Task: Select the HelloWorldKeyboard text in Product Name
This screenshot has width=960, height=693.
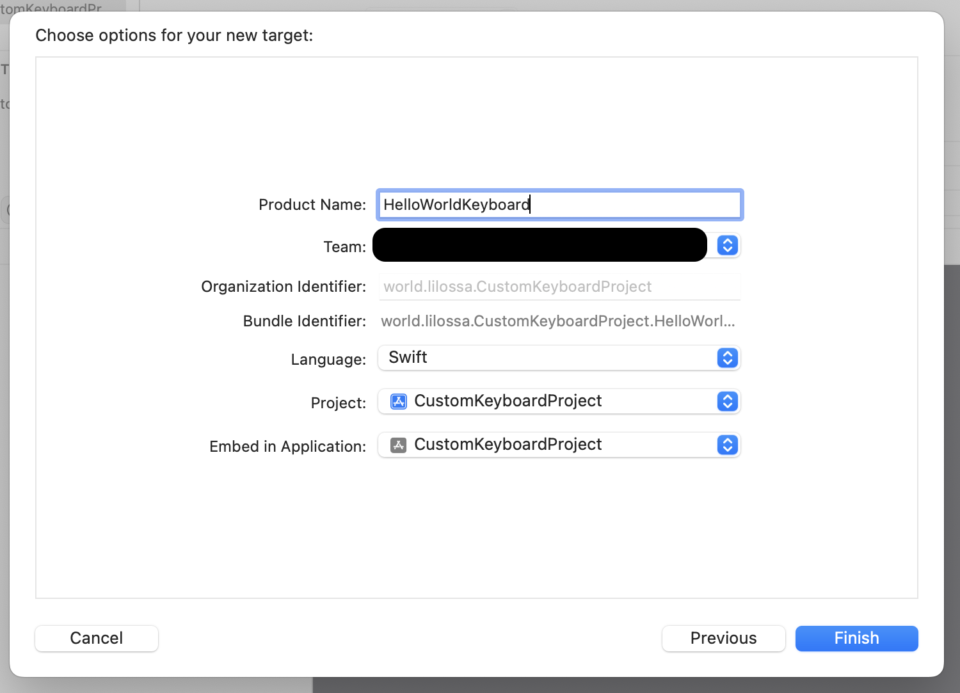Action: [453, 204]
